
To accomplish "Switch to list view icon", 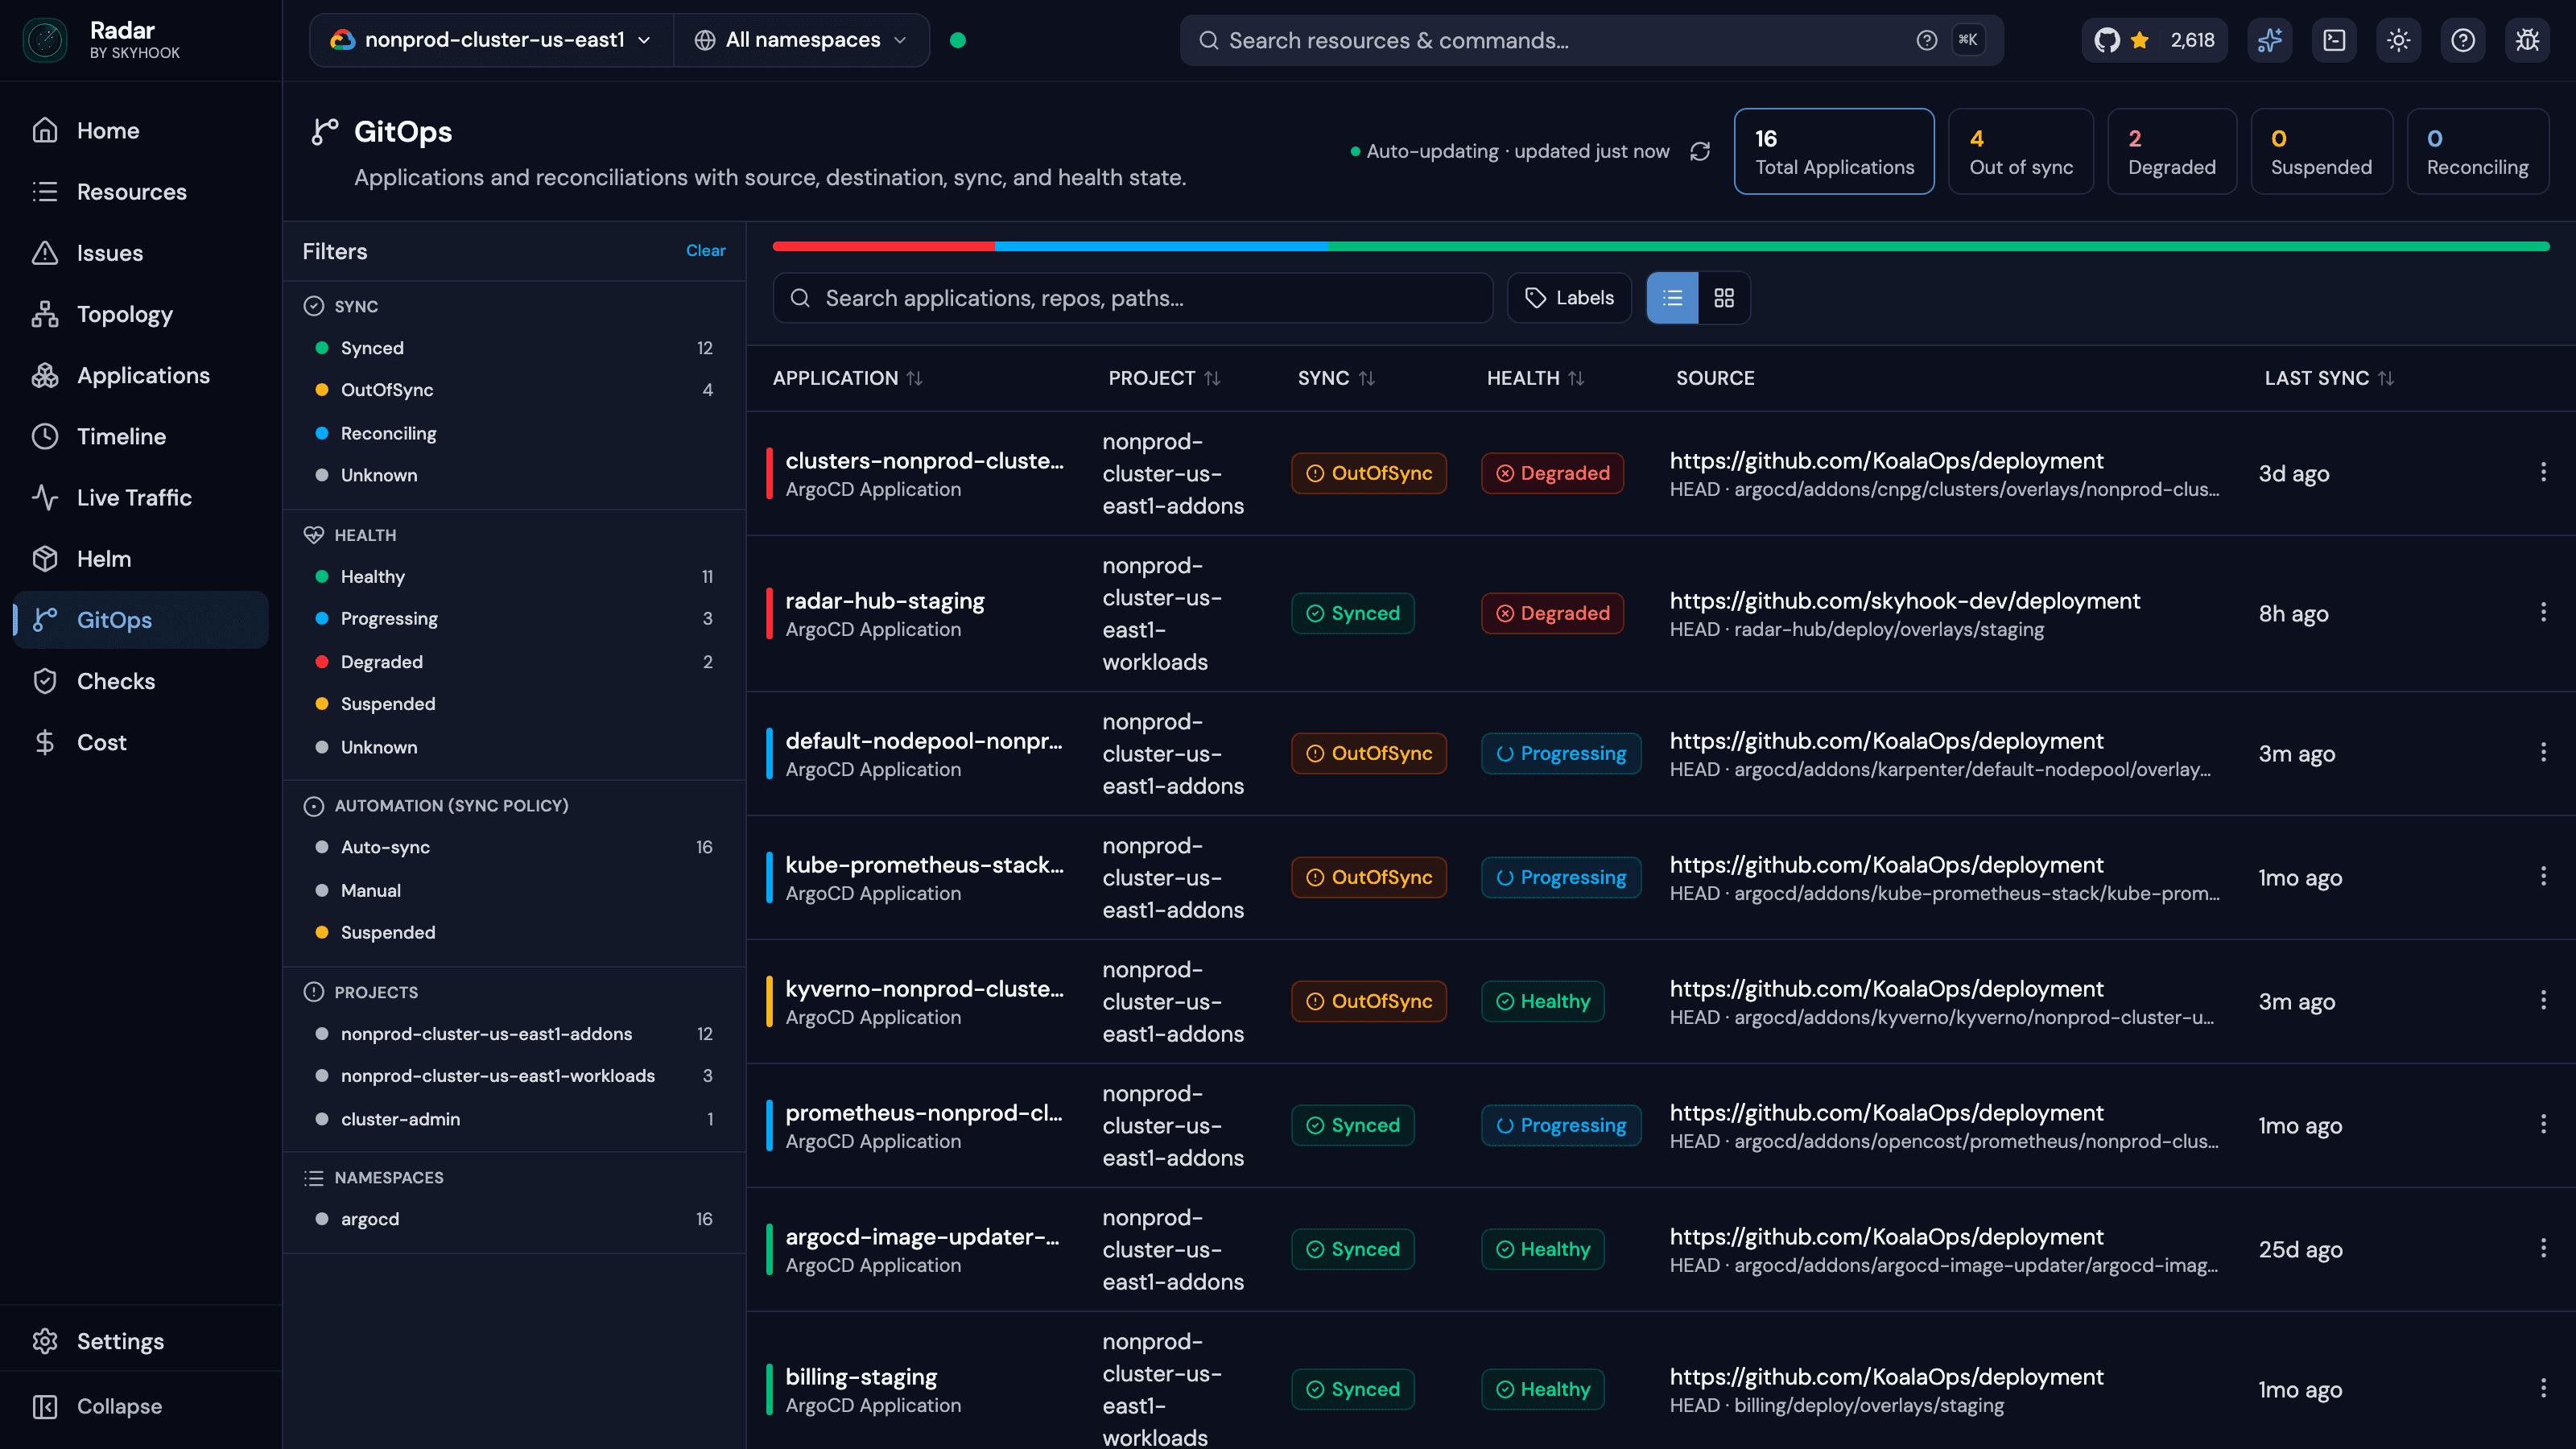I will [1672, 298].
